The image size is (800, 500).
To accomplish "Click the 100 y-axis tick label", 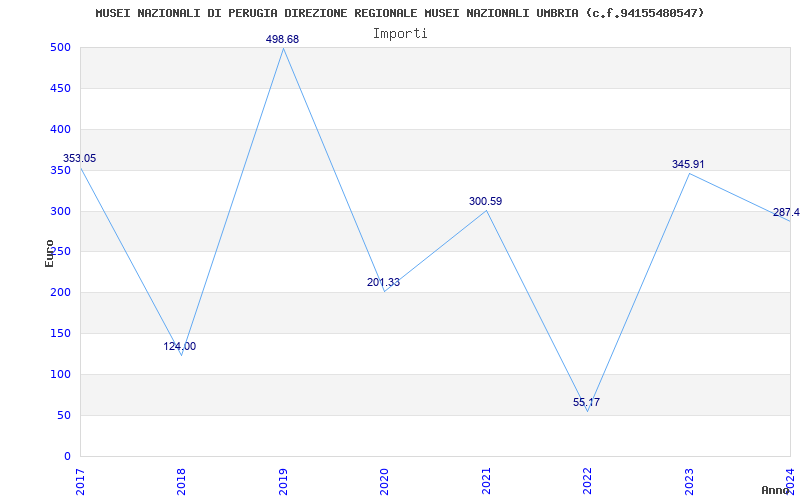I will click(x=60, y=374).
